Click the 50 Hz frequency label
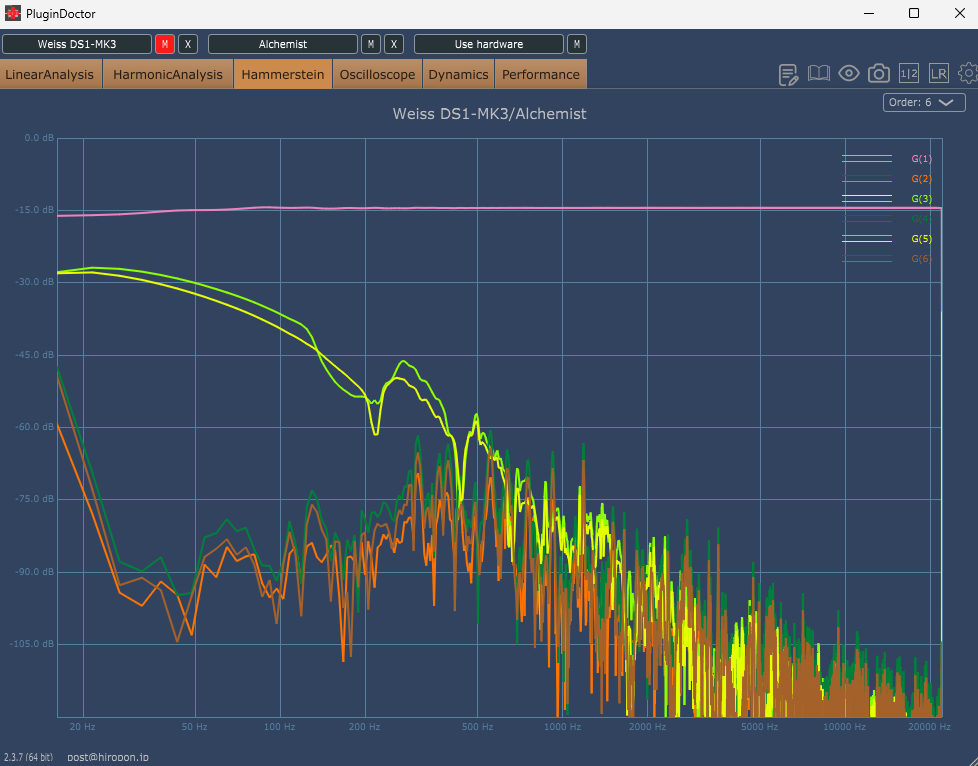This screenshot has height=766, width=978. tap(195, 727)
